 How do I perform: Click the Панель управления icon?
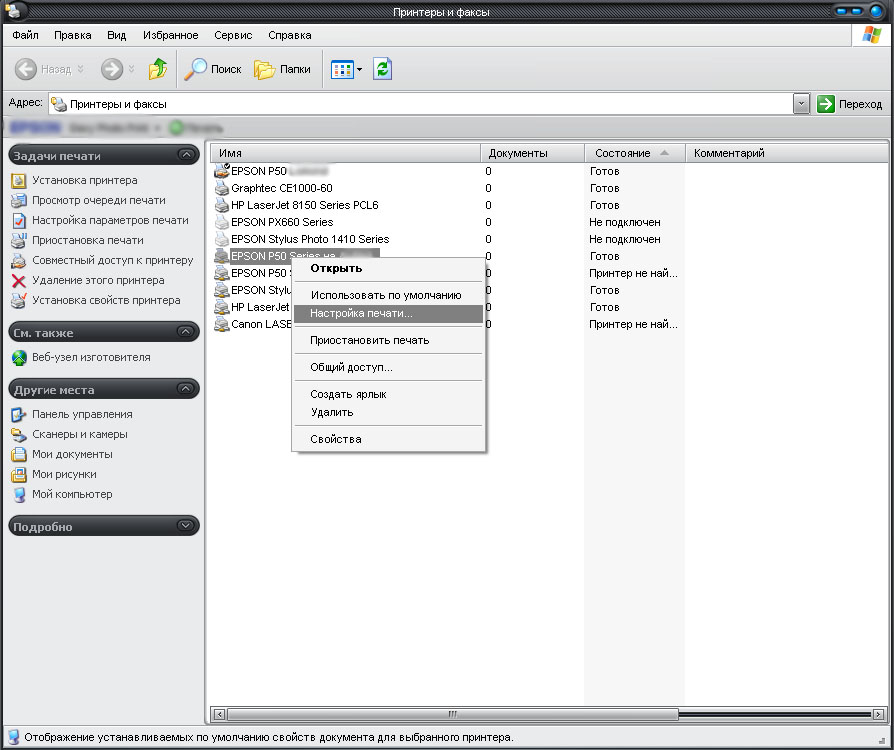[x=19, y=415]
